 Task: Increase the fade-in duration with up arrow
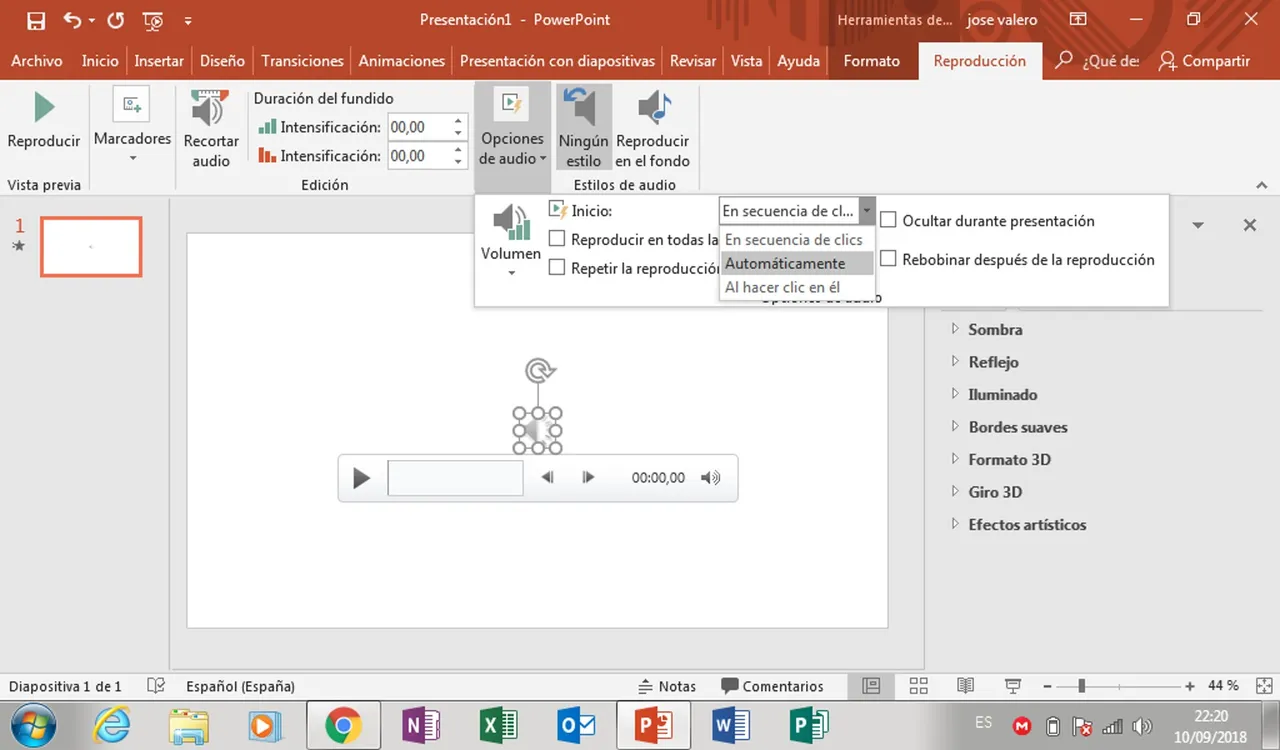(x=458, y=122)
